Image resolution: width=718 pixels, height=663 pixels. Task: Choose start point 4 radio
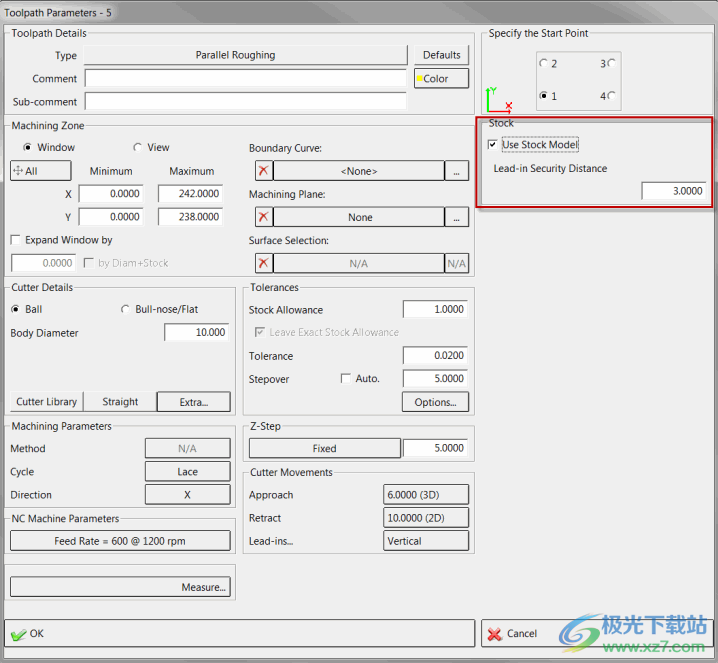pyautogui.click(x=611, y=96)
